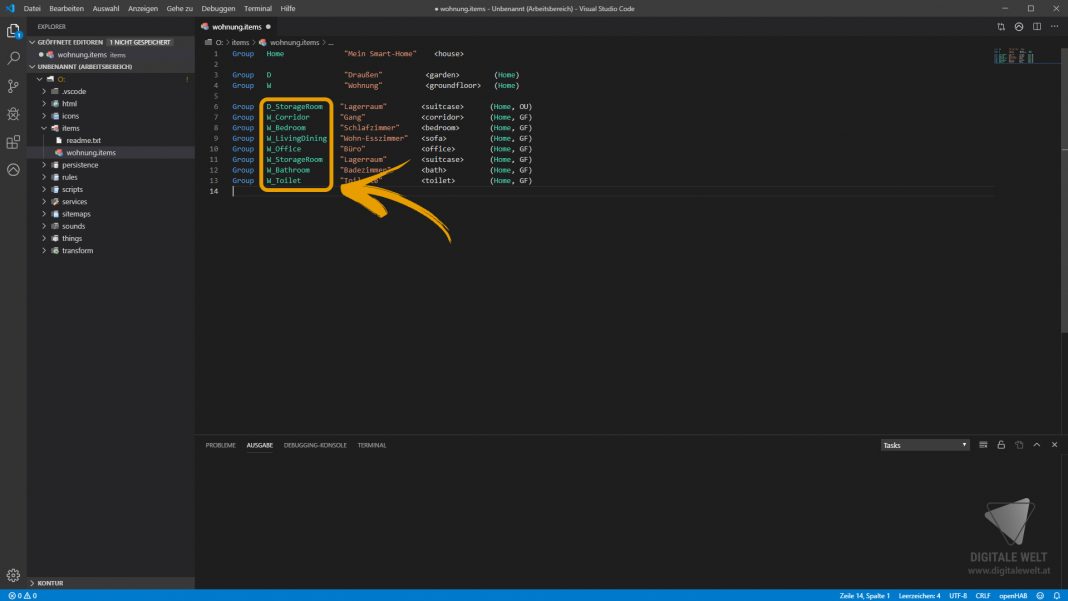Open the Extensions view

(13, 142)
